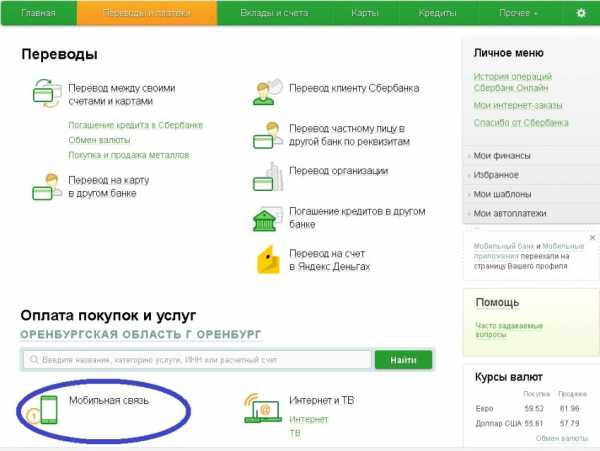
Task: Open Мобильный банк link in notice
Action: (504, 246)
